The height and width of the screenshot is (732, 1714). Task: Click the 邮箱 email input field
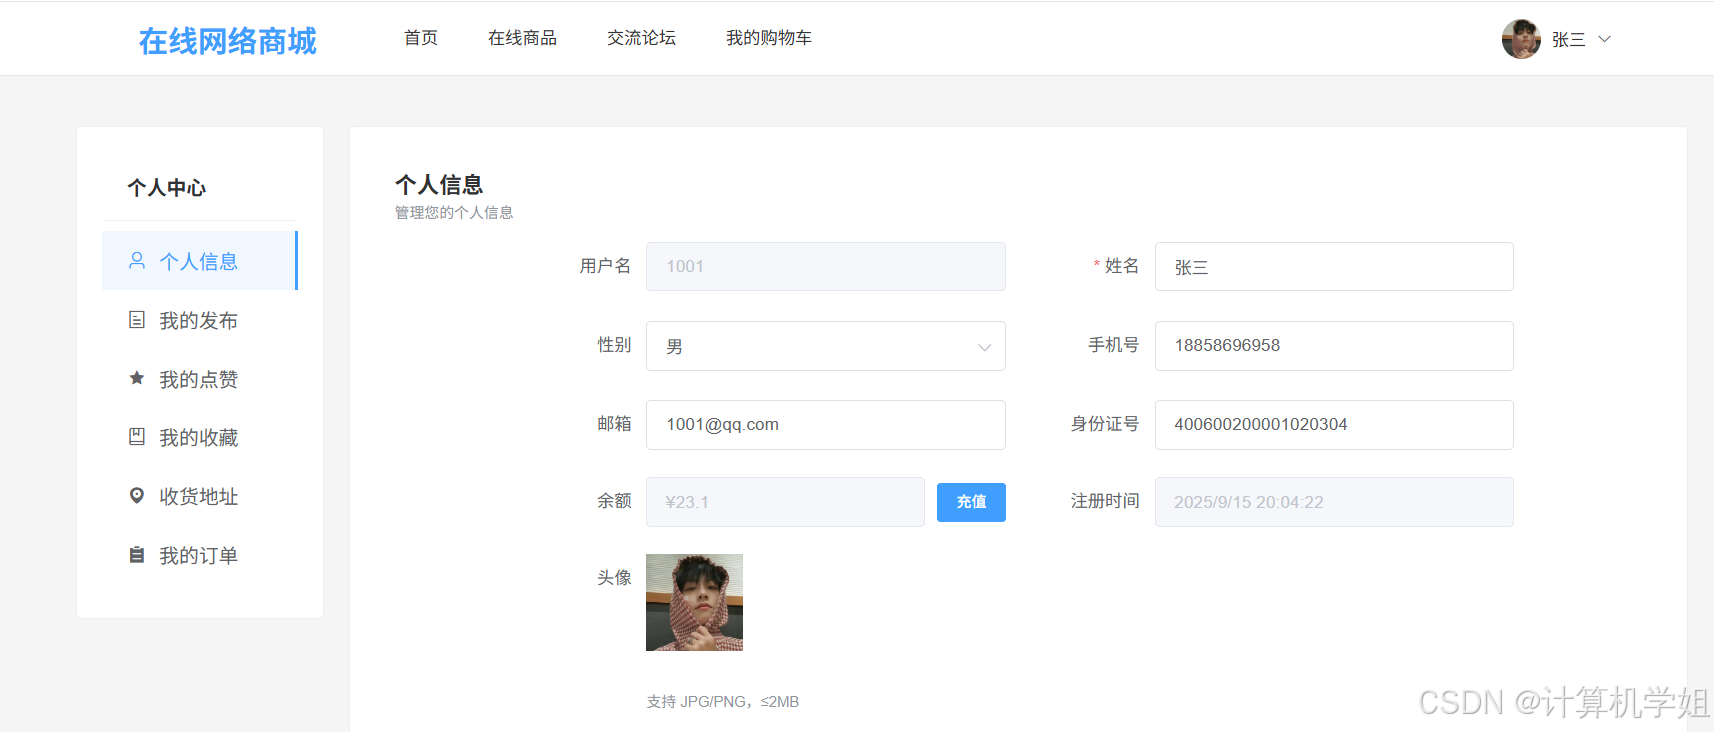[x=826, y=425]
